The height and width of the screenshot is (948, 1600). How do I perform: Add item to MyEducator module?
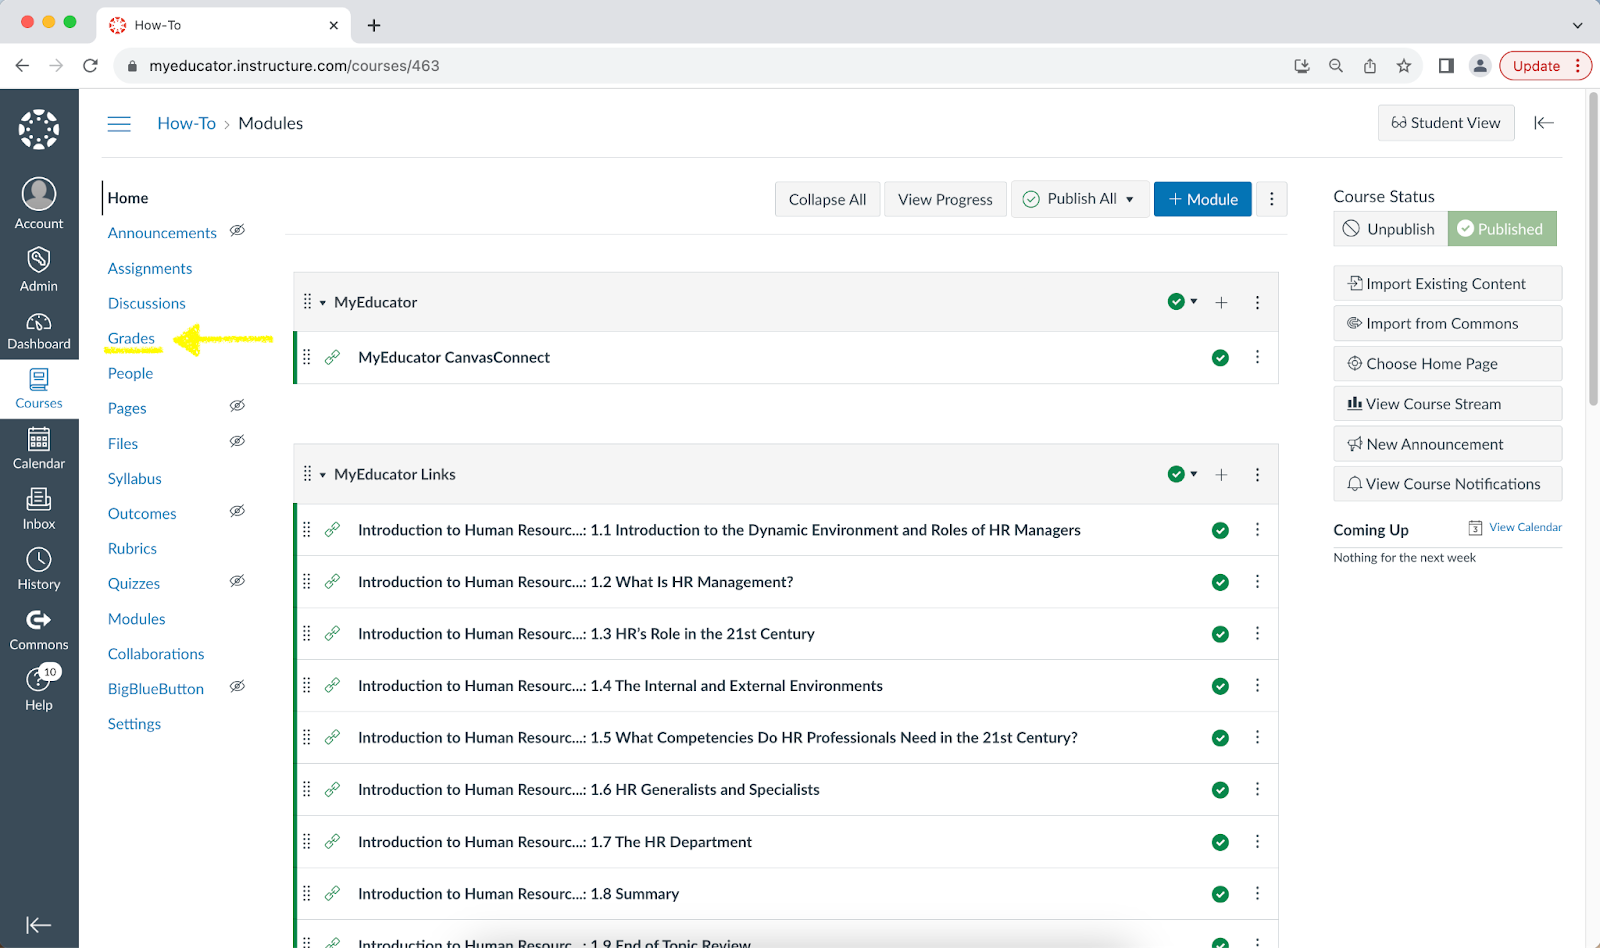tap(1221, 302)
